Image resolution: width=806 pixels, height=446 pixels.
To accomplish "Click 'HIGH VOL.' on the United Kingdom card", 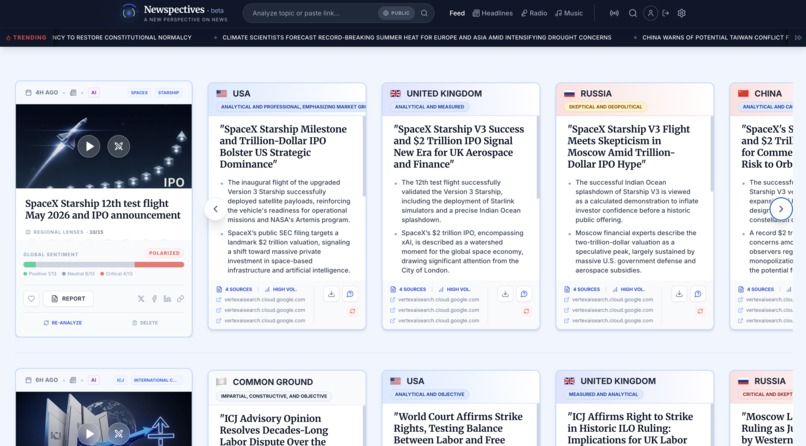I will tap(454, 289).
